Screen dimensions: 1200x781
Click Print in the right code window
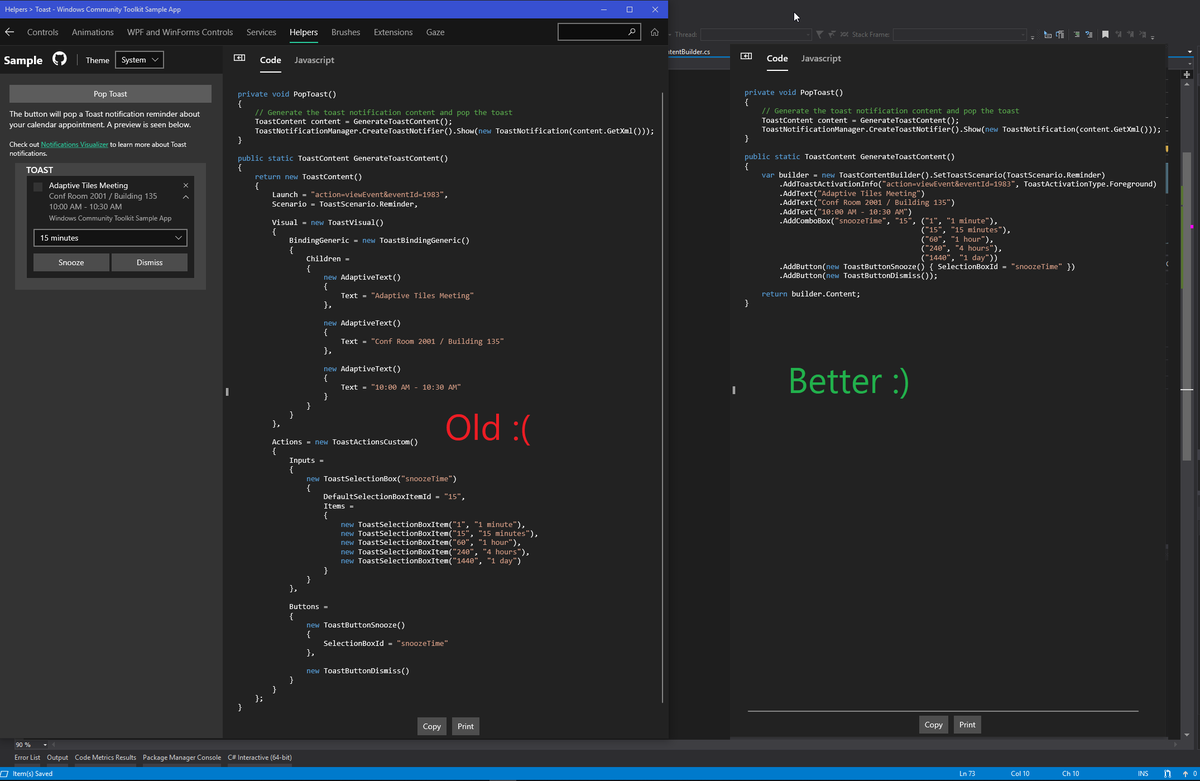967,725
